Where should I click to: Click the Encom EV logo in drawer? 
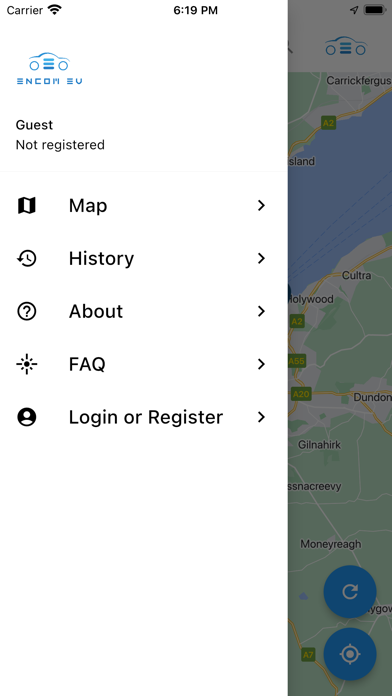click(49, 68)
